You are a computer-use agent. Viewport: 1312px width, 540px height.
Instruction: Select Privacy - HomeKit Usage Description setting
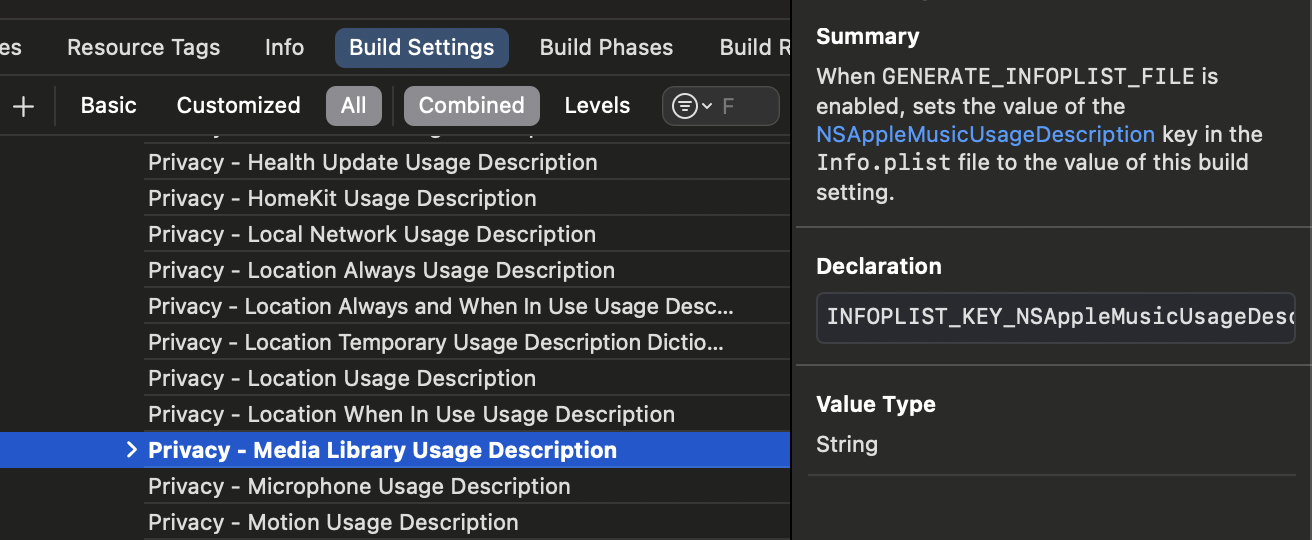click(x=342, y=198)
